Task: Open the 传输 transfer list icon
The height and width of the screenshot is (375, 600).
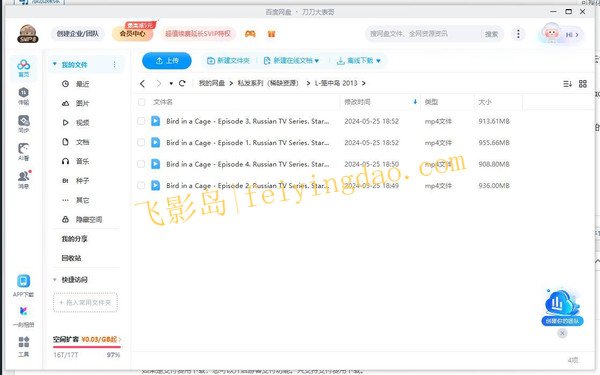Action: pos(24,96)
